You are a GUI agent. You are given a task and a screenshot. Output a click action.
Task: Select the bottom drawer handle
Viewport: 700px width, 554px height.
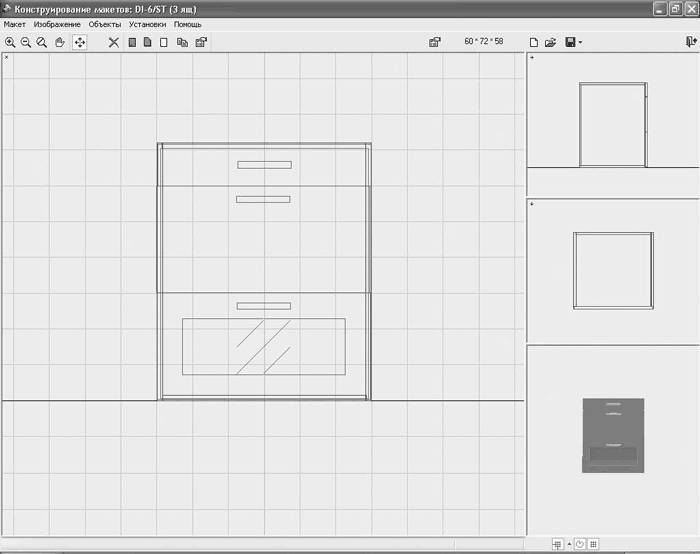click(264, 306)
